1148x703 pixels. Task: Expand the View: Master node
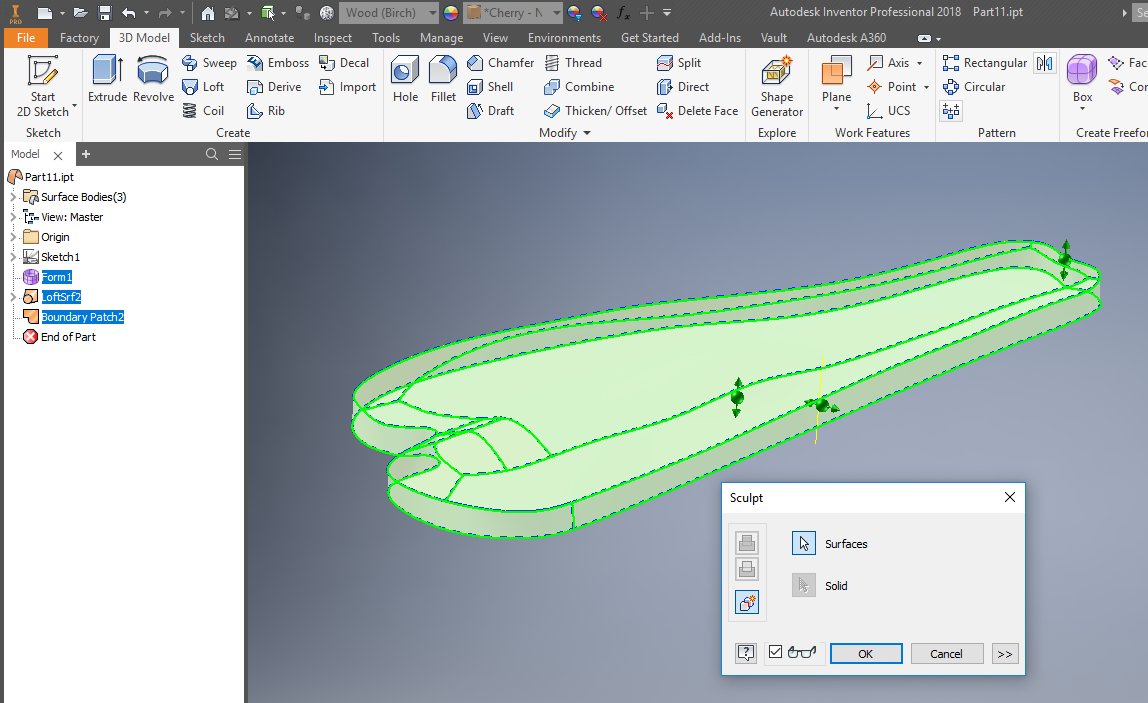click(x=13, y=217)
